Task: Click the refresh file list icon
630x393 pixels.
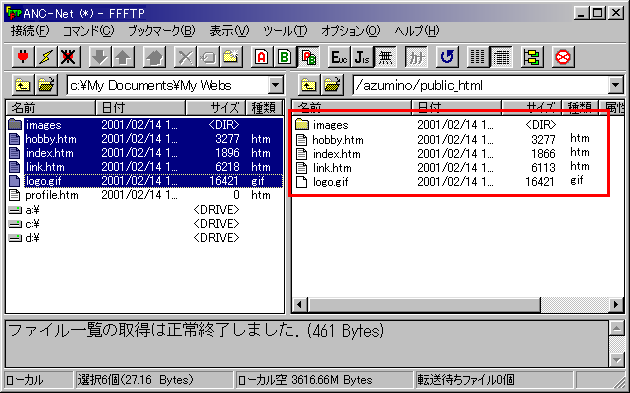Action: coord(447,57)
